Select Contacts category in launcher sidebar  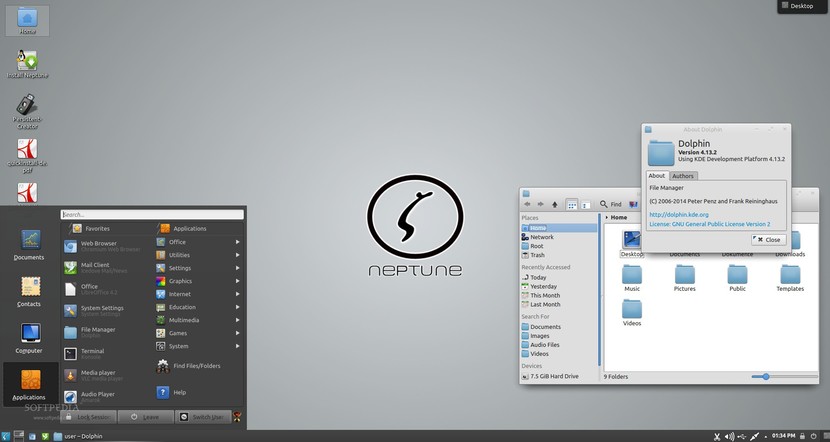pyautogui.click(x=30, y=292)
